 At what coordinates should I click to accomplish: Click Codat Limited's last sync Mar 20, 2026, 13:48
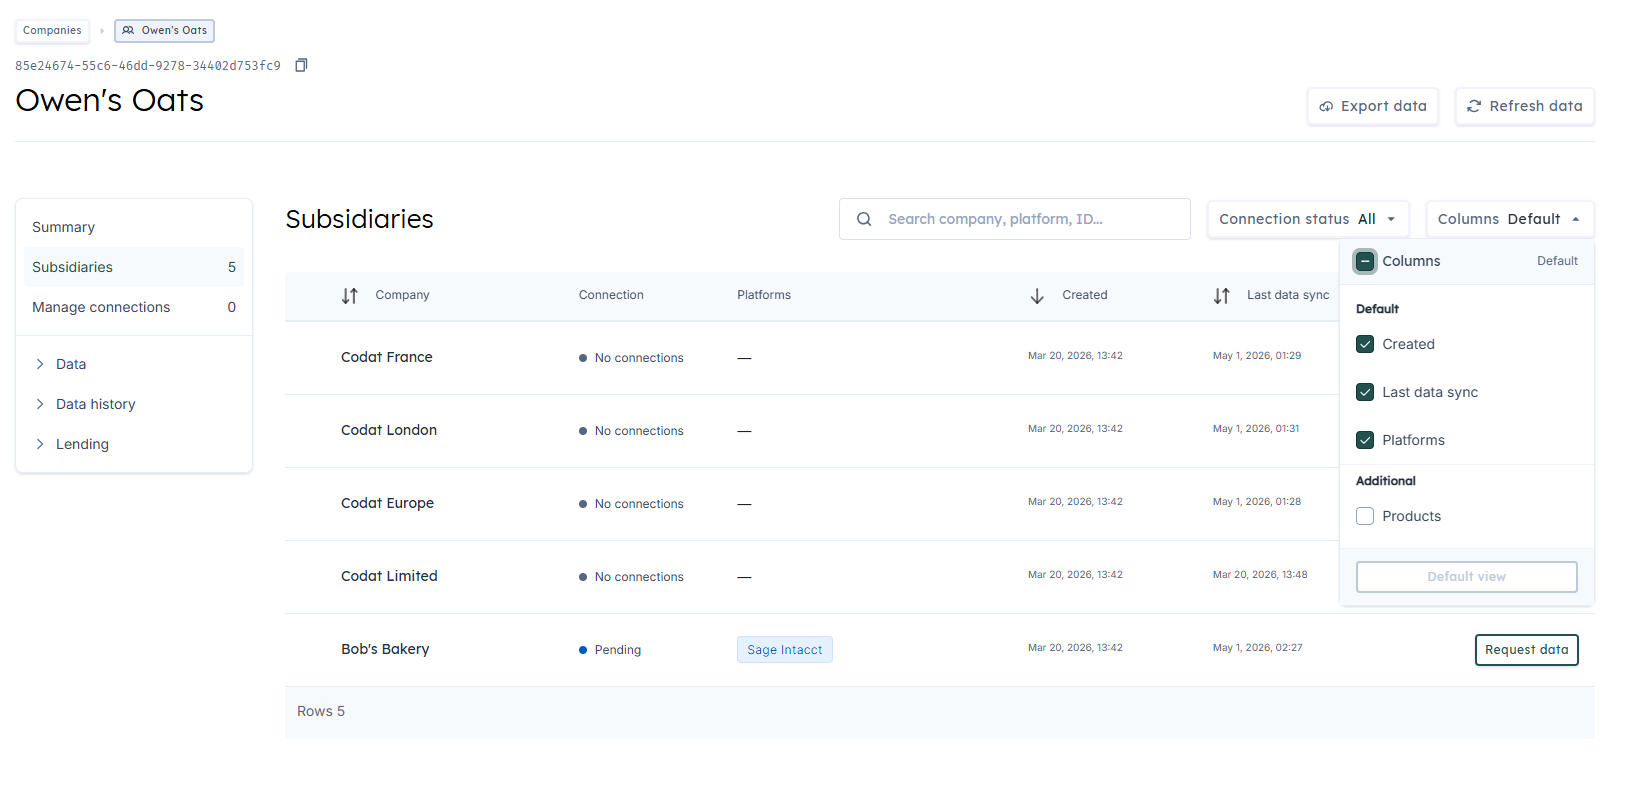[1260, 575]
